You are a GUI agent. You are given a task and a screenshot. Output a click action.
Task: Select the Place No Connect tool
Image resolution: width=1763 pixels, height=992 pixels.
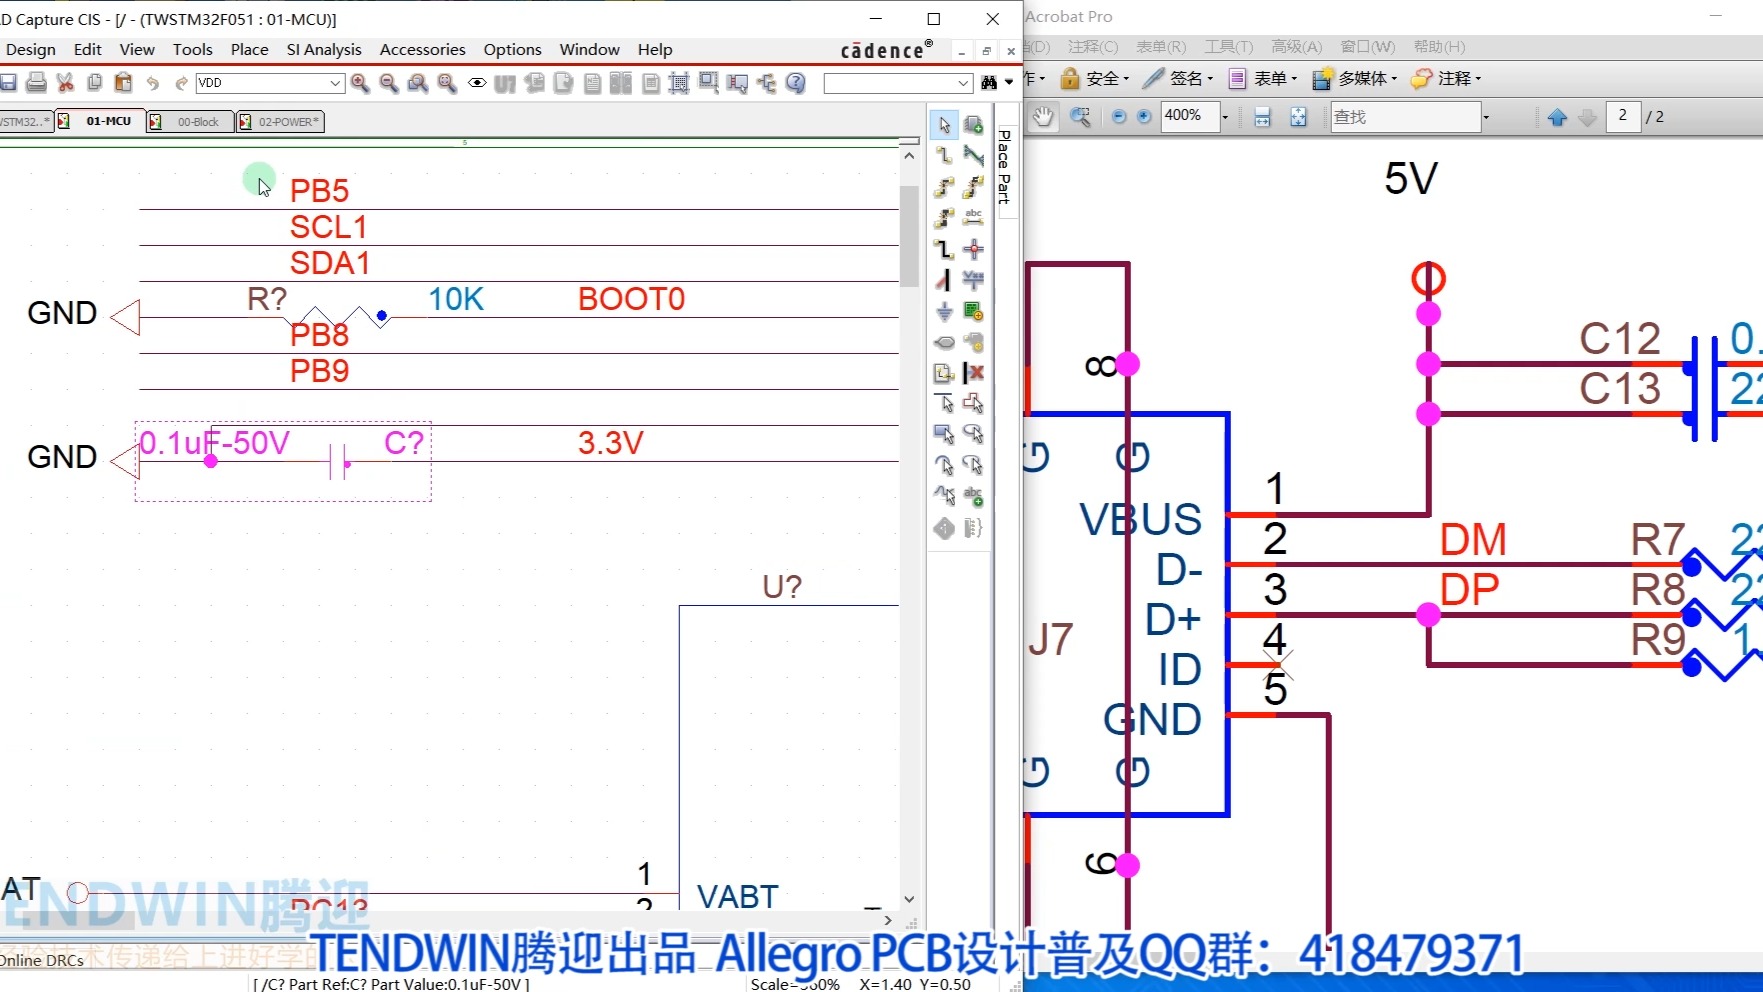973,373
